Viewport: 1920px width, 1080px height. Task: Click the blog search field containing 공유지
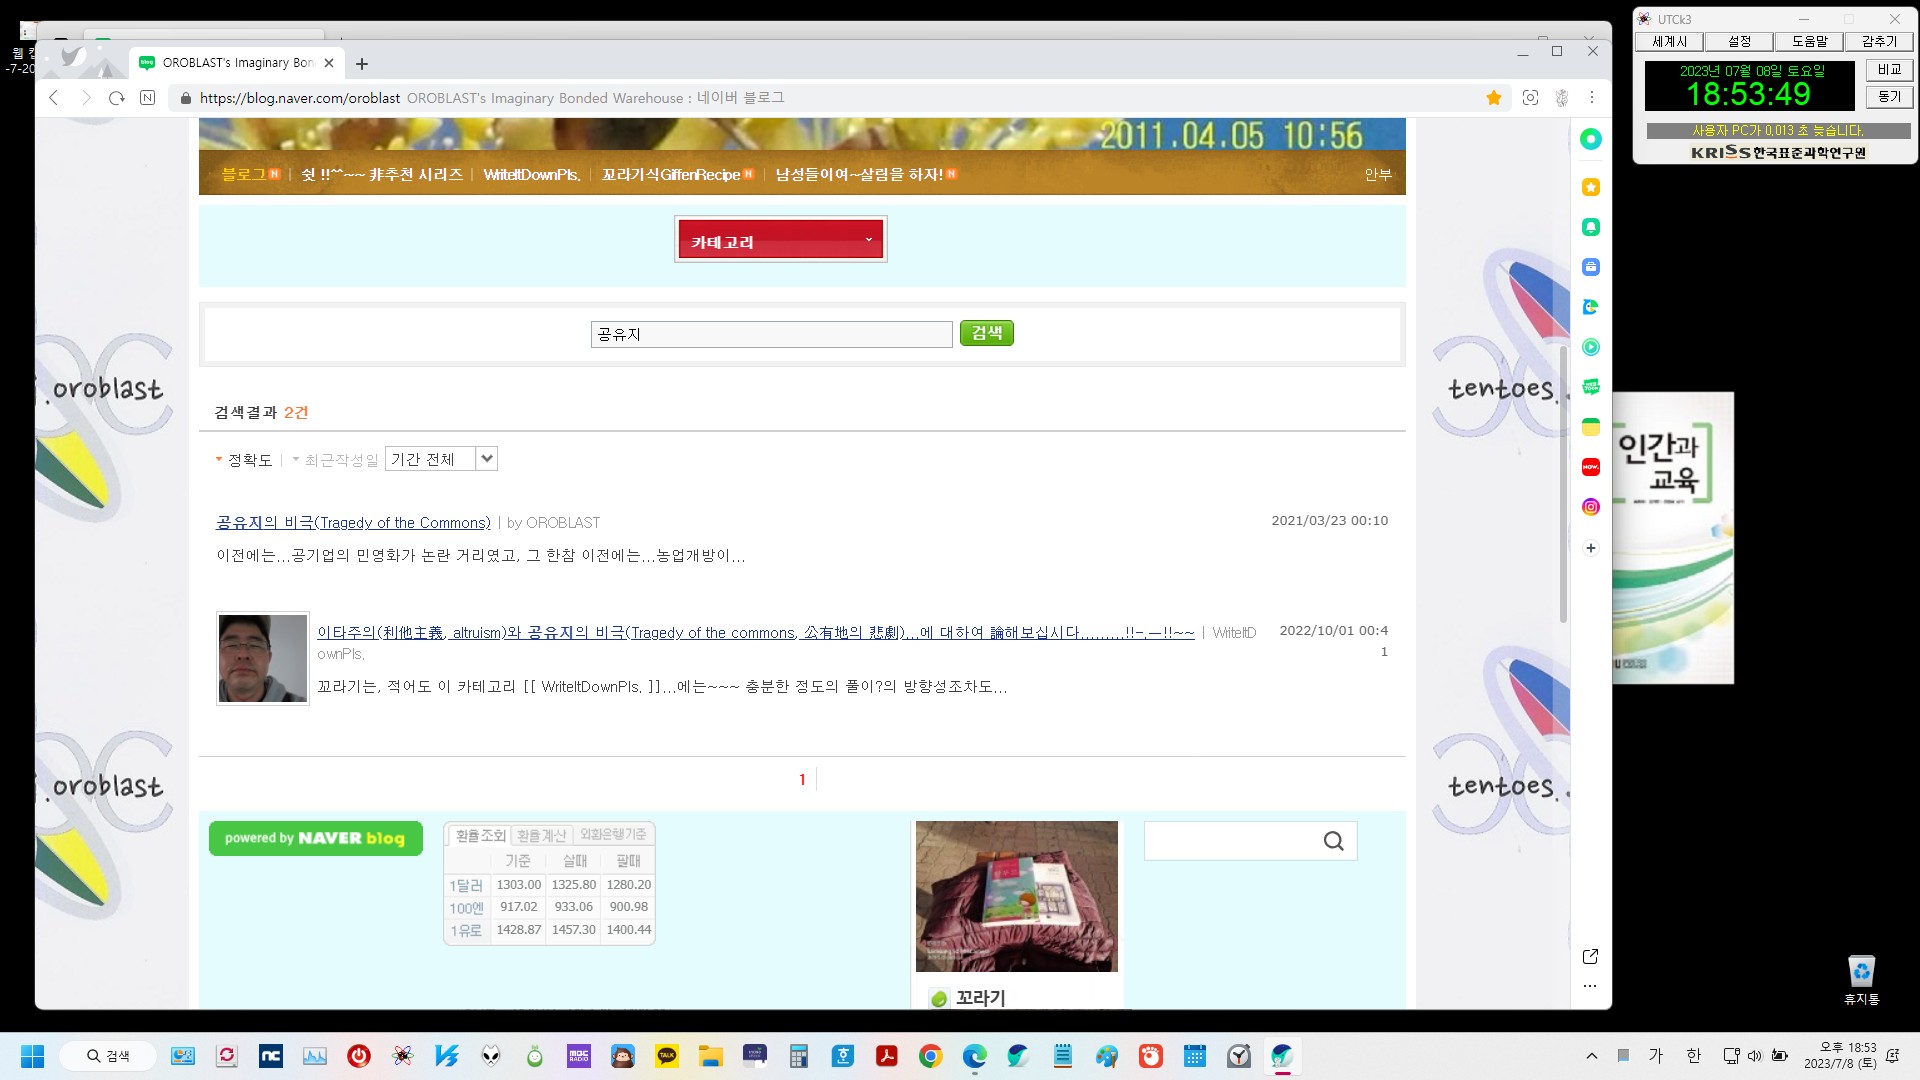[770, 334]
